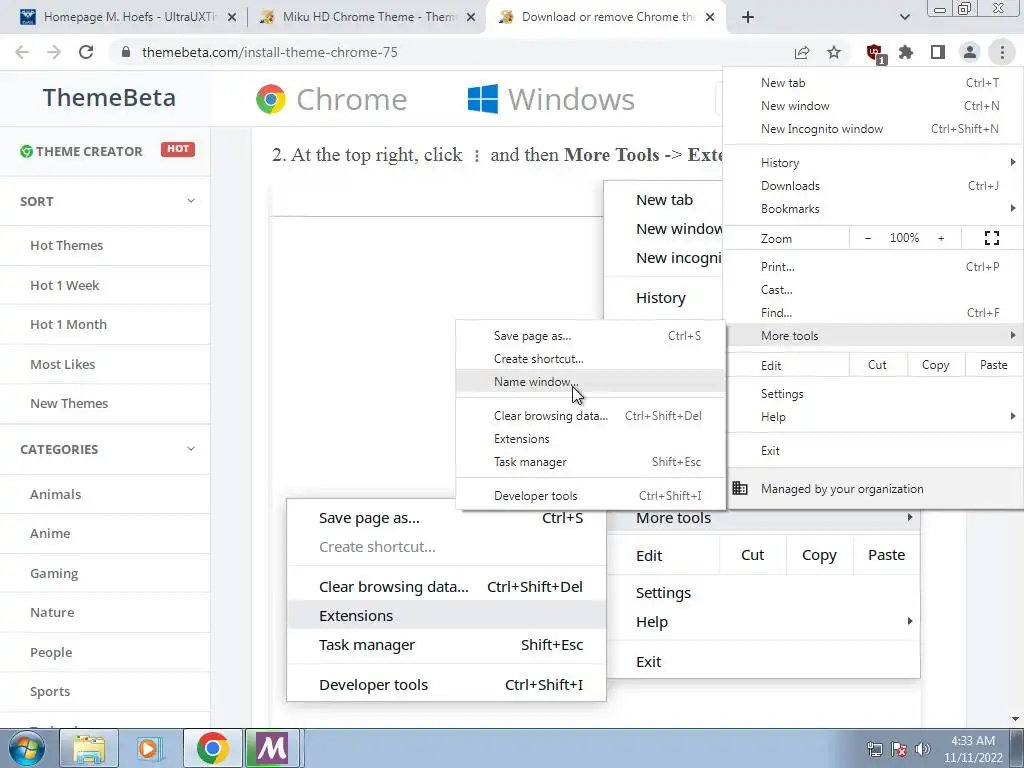Choose New tab in Chrome menu
Viewport: 1024px width, 768px height.
[x=873, y=83]
